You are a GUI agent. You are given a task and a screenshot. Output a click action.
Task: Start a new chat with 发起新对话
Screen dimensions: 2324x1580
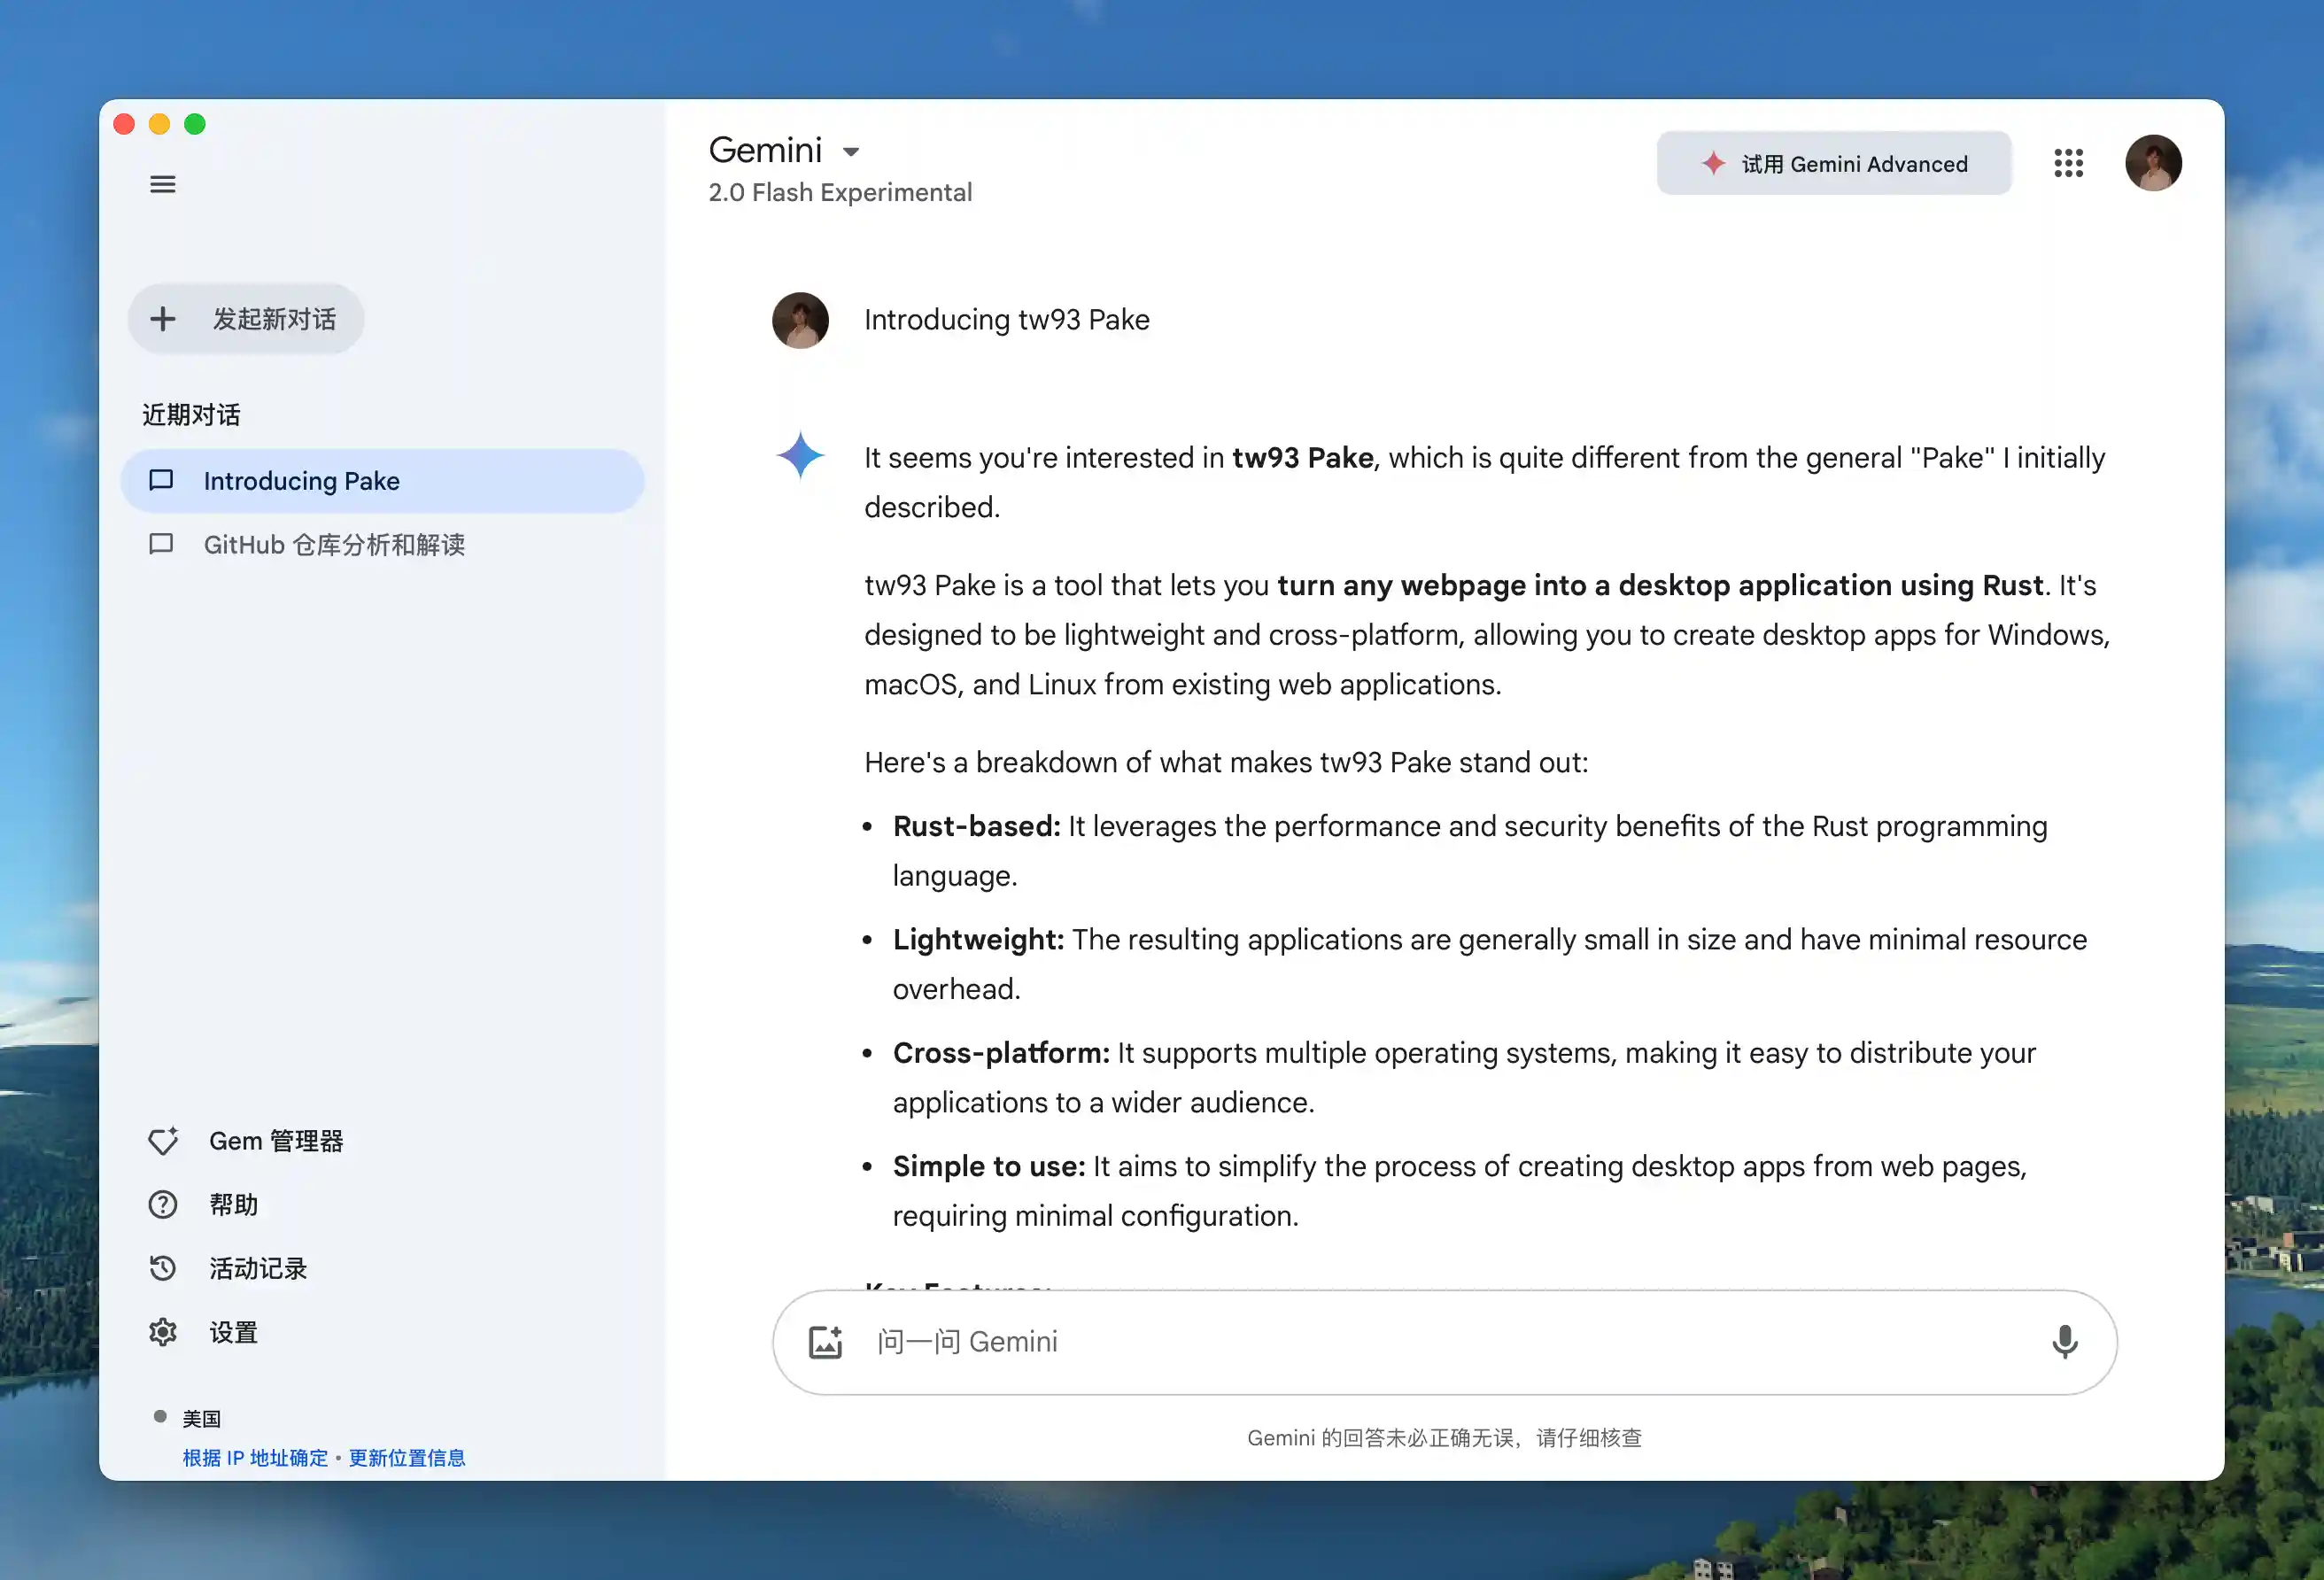pos(246,319)
